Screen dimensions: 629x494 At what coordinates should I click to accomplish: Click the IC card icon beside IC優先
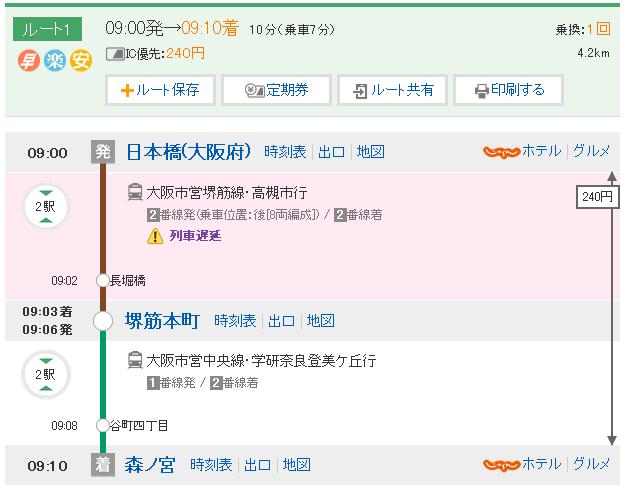pyautogui.click(x=115, y=54)
